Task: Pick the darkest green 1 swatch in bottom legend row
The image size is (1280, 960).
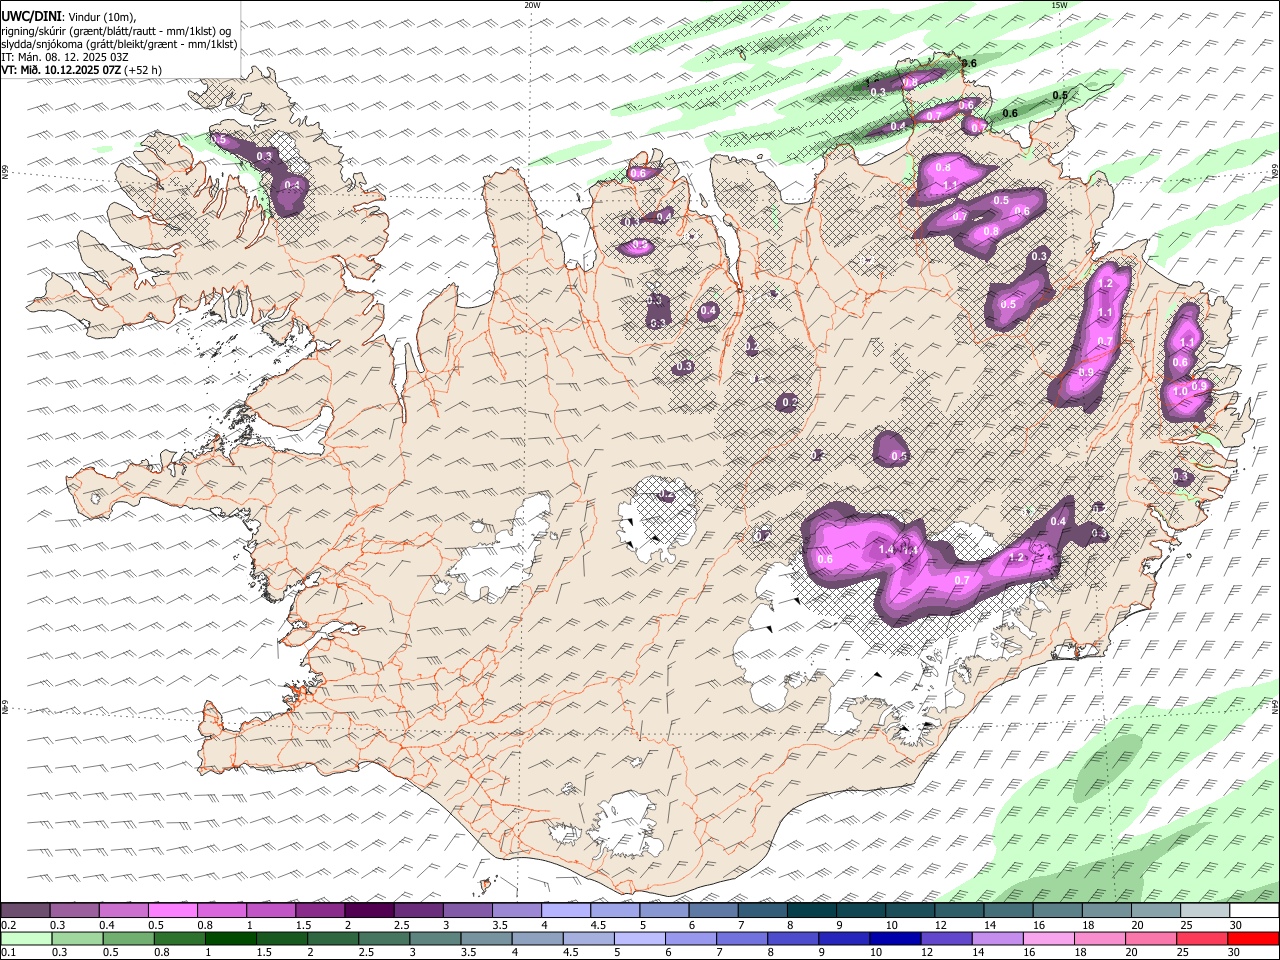Action: pyautogui.click(x=231, y=939)
